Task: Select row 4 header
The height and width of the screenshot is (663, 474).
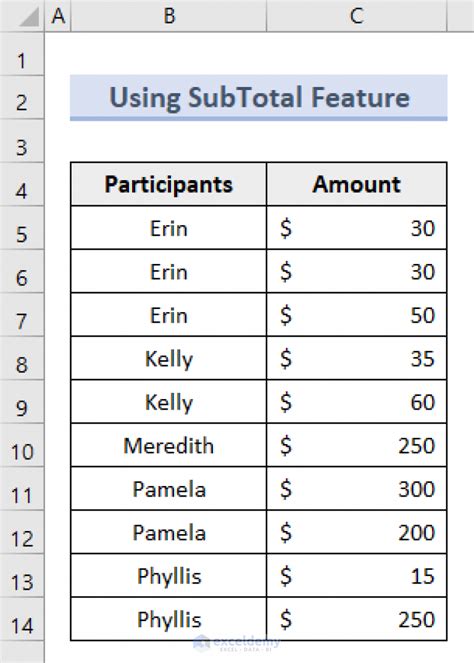Action: (22, 185)
